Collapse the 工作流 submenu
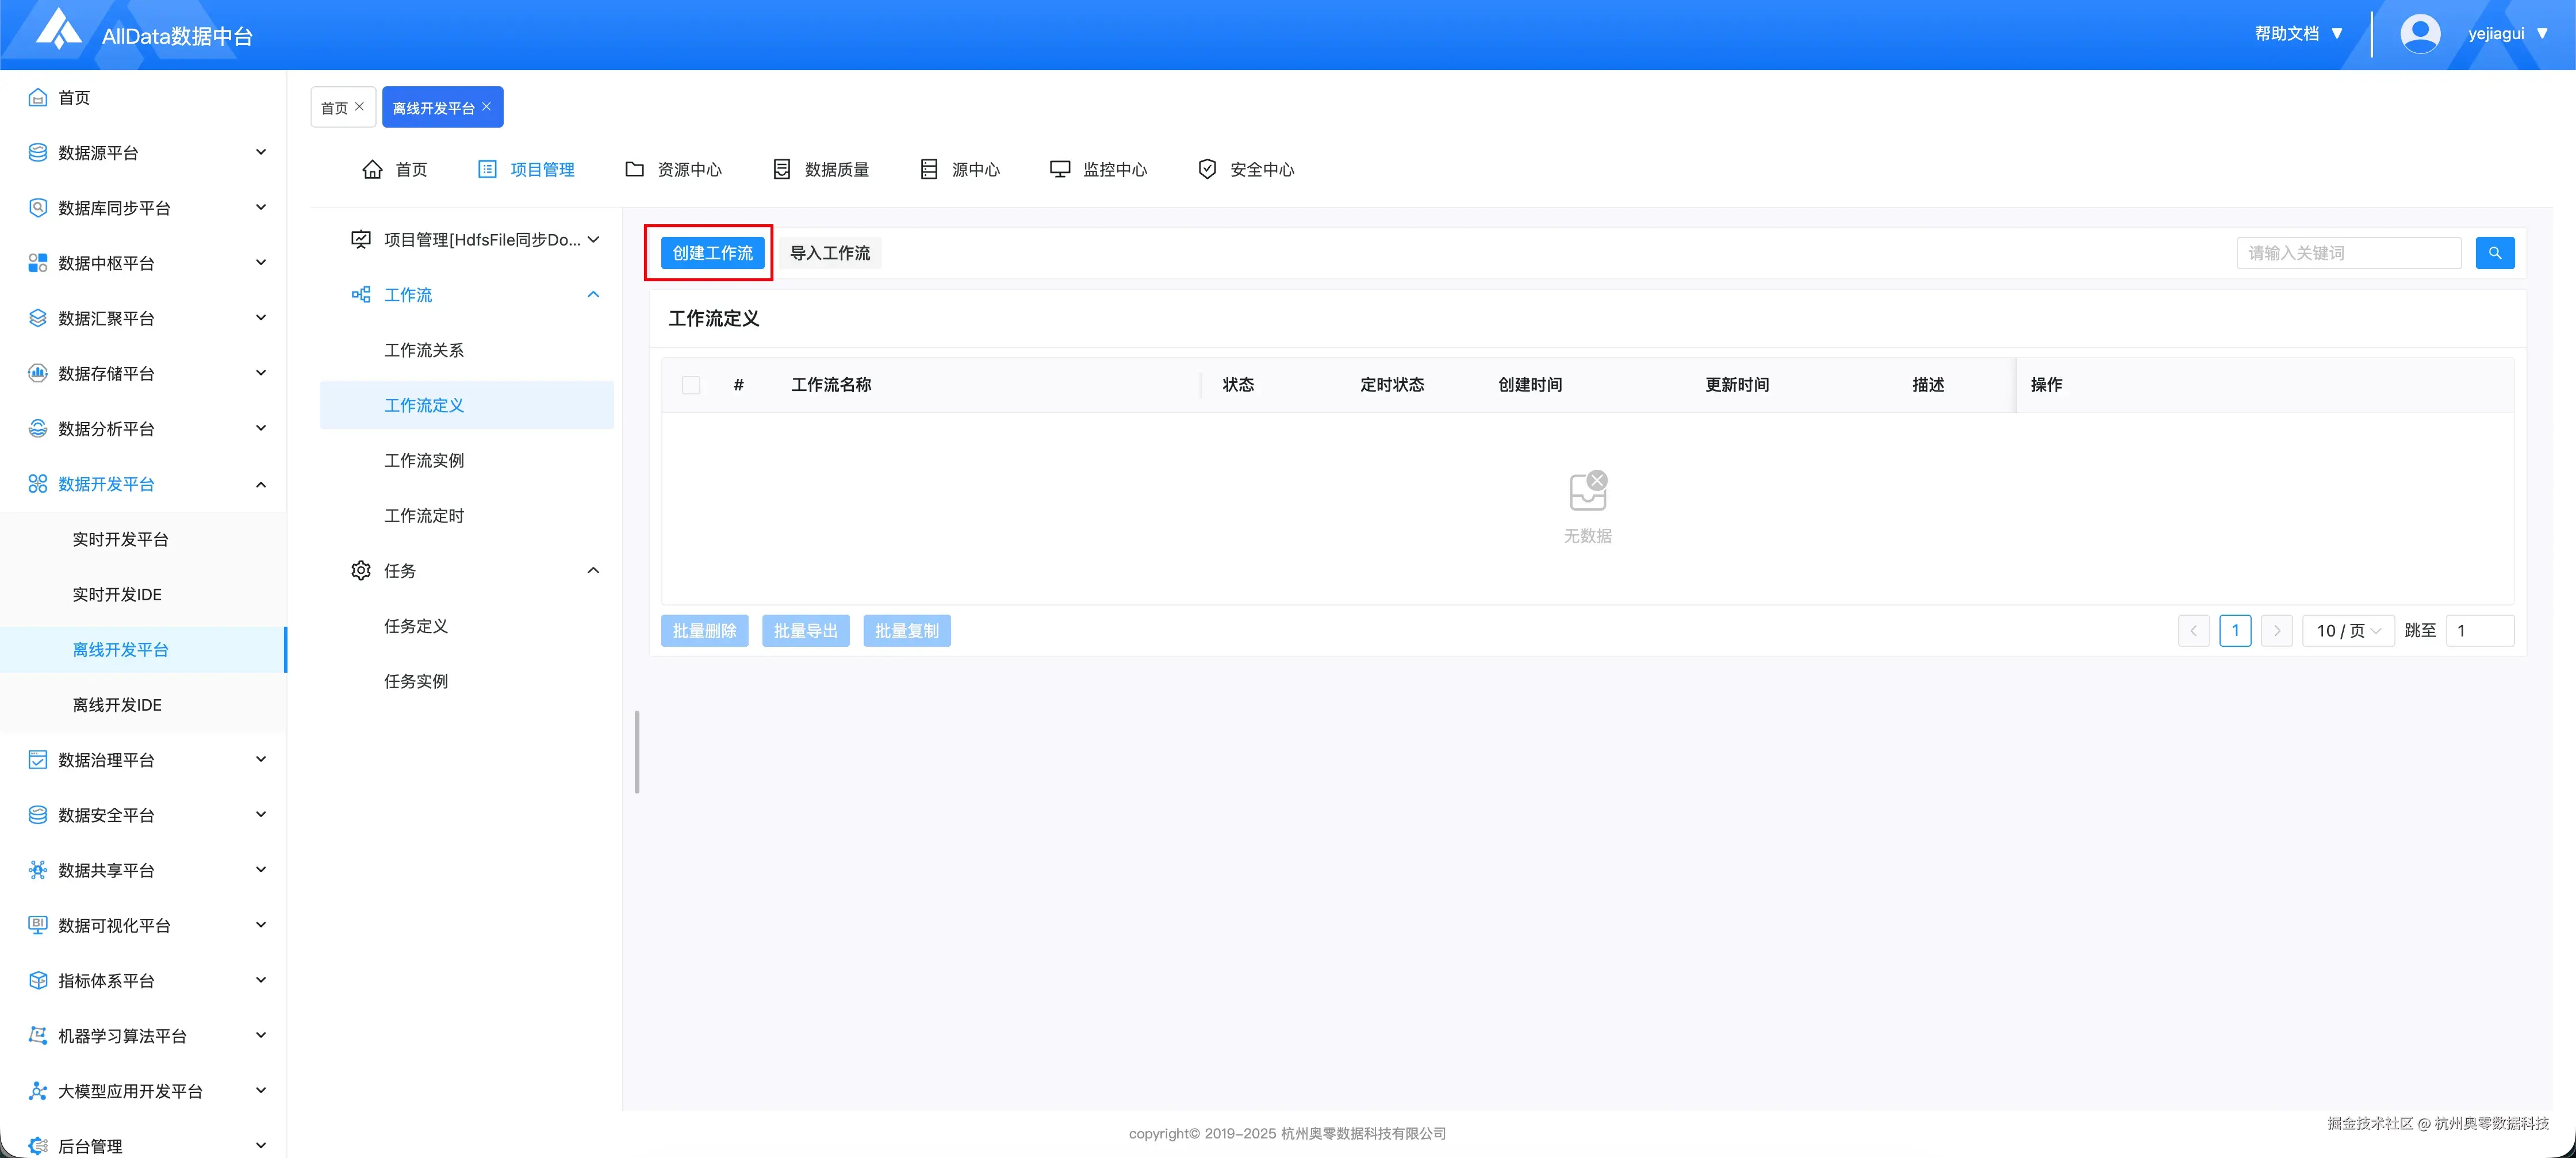 [593, 295]
